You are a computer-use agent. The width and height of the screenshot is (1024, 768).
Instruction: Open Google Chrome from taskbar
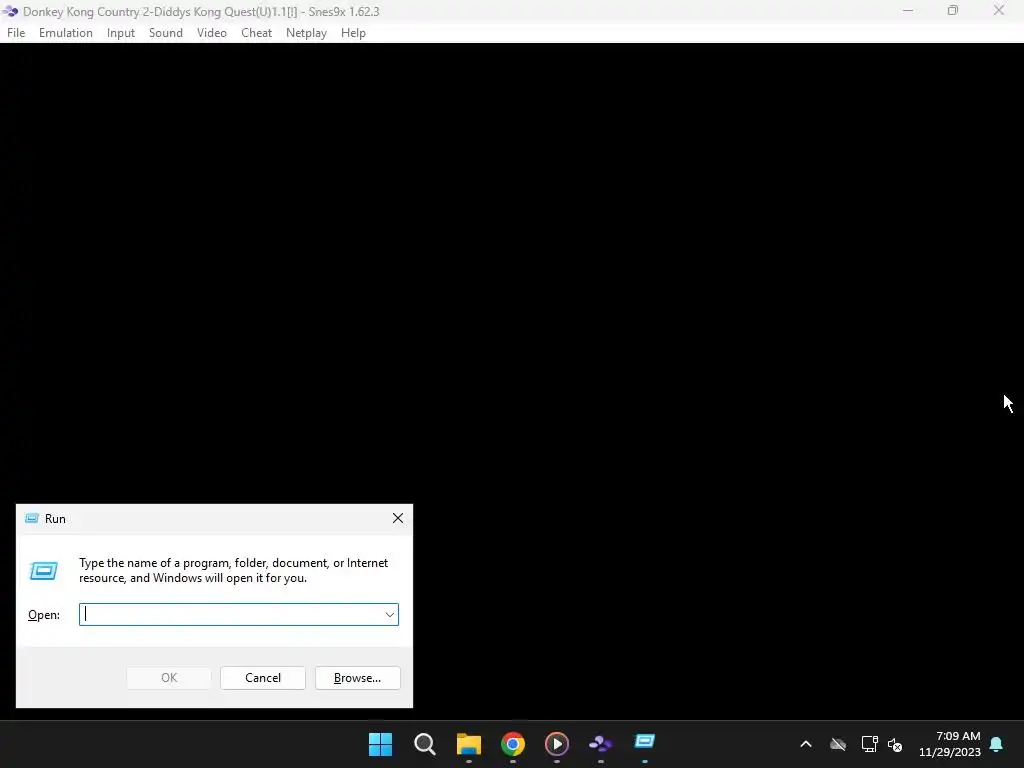(x=513, y=744)
